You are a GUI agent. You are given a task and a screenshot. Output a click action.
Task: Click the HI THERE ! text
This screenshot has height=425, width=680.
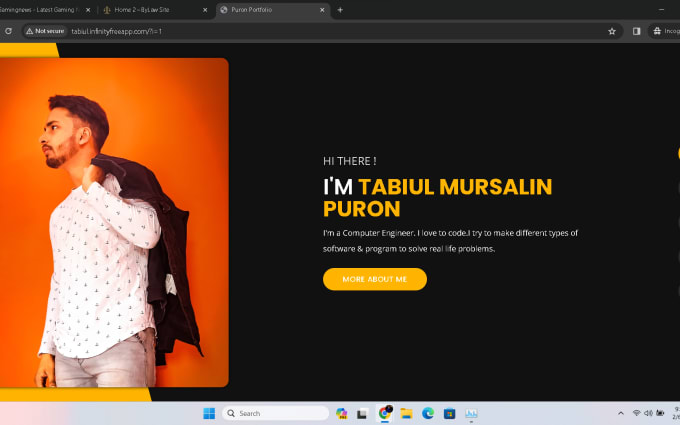(350, 161)
